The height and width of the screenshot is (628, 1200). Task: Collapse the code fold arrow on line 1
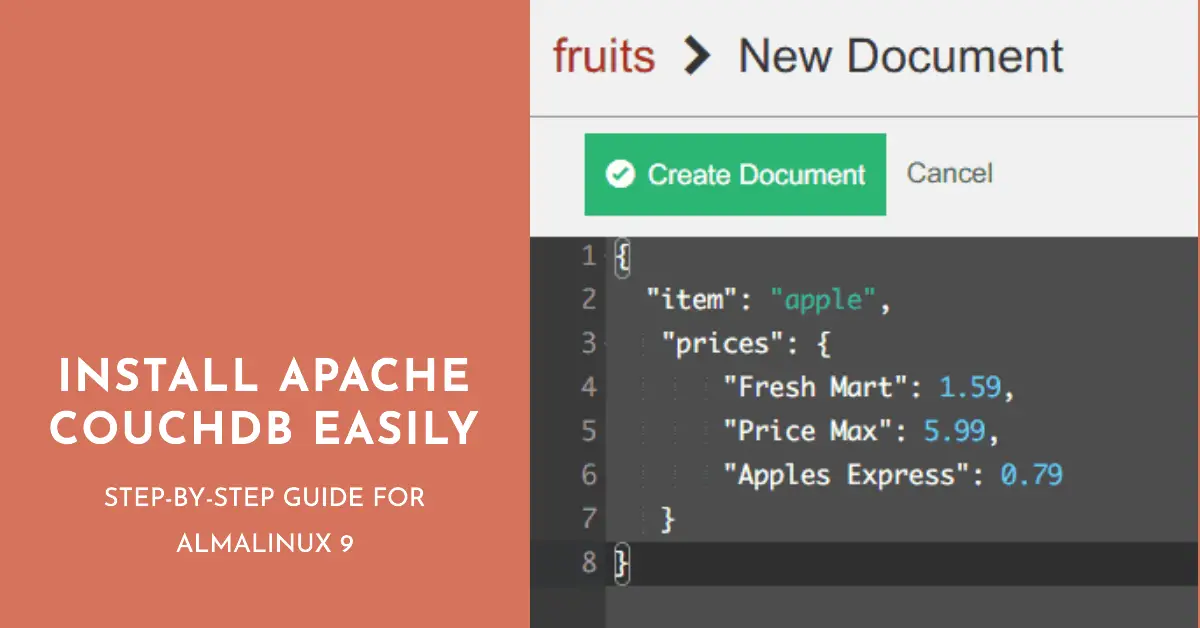coord(607,257)
